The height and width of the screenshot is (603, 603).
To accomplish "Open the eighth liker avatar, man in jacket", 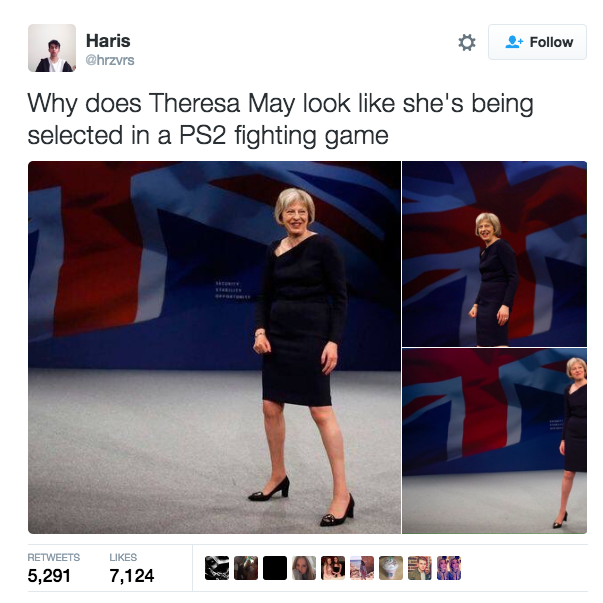I will pos(420,568).
